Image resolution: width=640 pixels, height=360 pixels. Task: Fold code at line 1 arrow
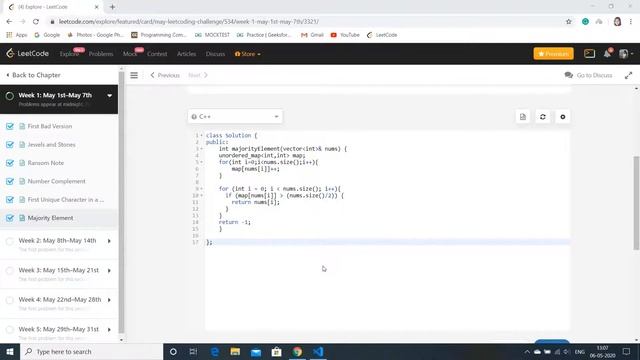pyautogui.click(x=202, y=135)
